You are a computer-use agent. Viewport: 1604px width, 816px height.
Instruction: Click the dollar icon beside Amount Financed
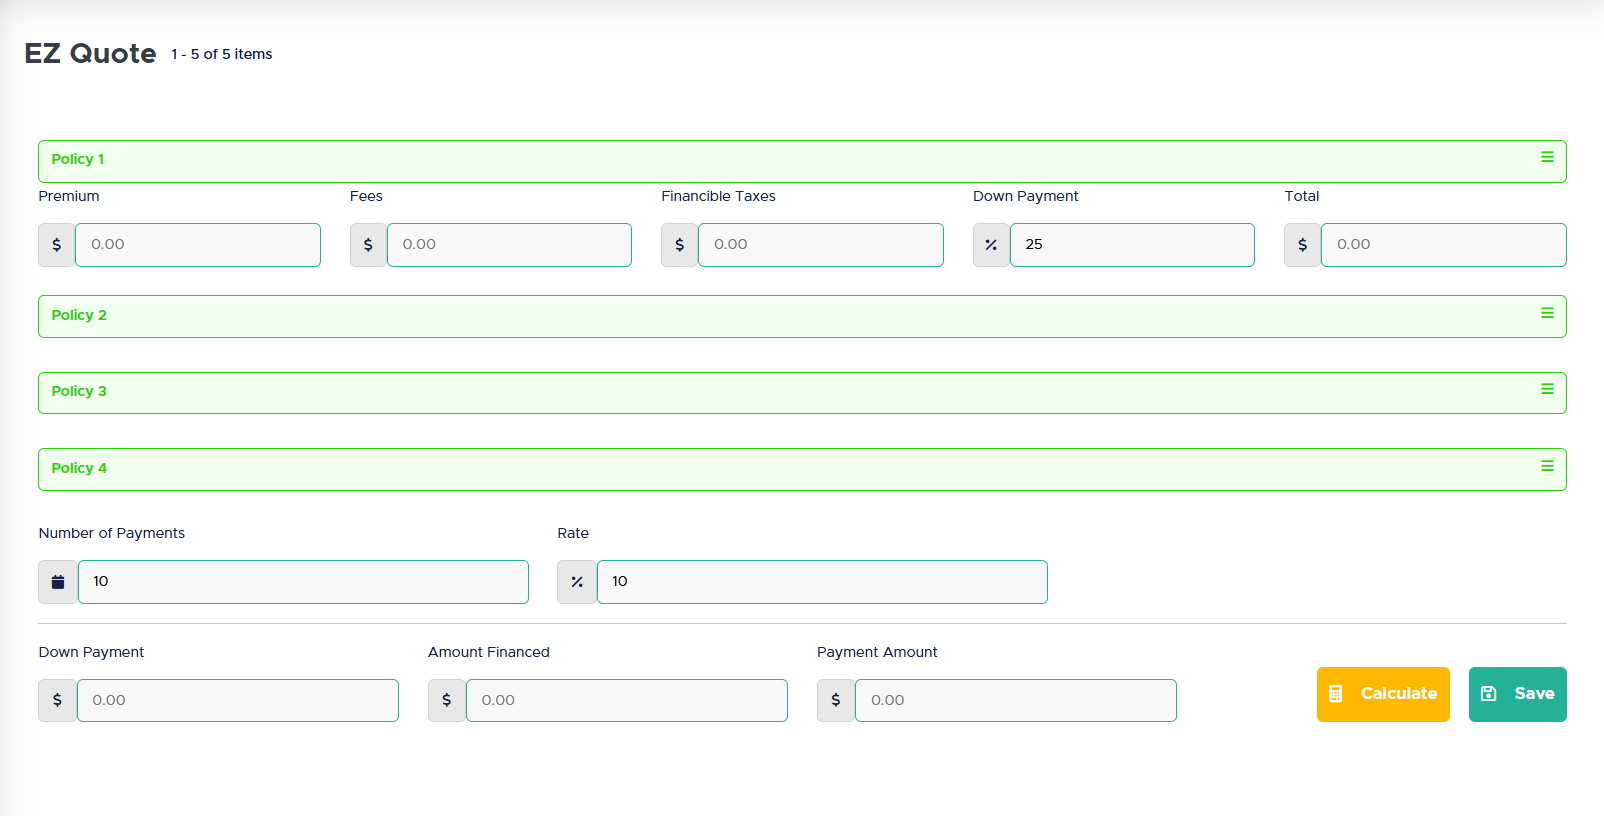[x=446, y=700]
